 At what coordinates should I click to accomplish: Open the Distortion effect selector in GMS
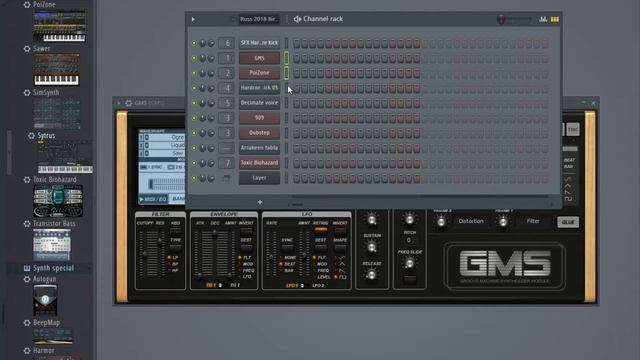click(x=471, y=221)
